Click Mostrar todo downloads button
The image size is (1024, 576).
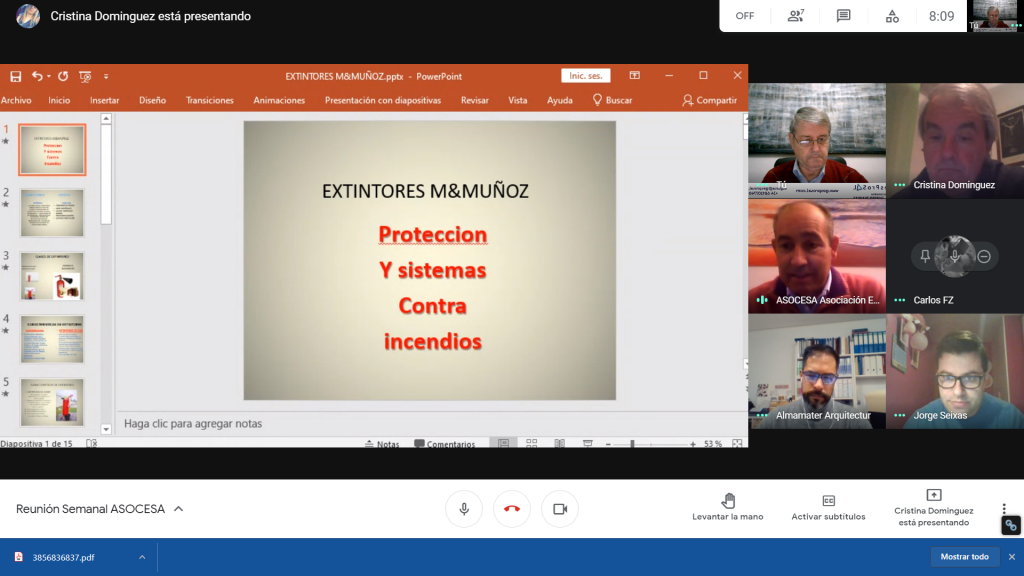965,556
